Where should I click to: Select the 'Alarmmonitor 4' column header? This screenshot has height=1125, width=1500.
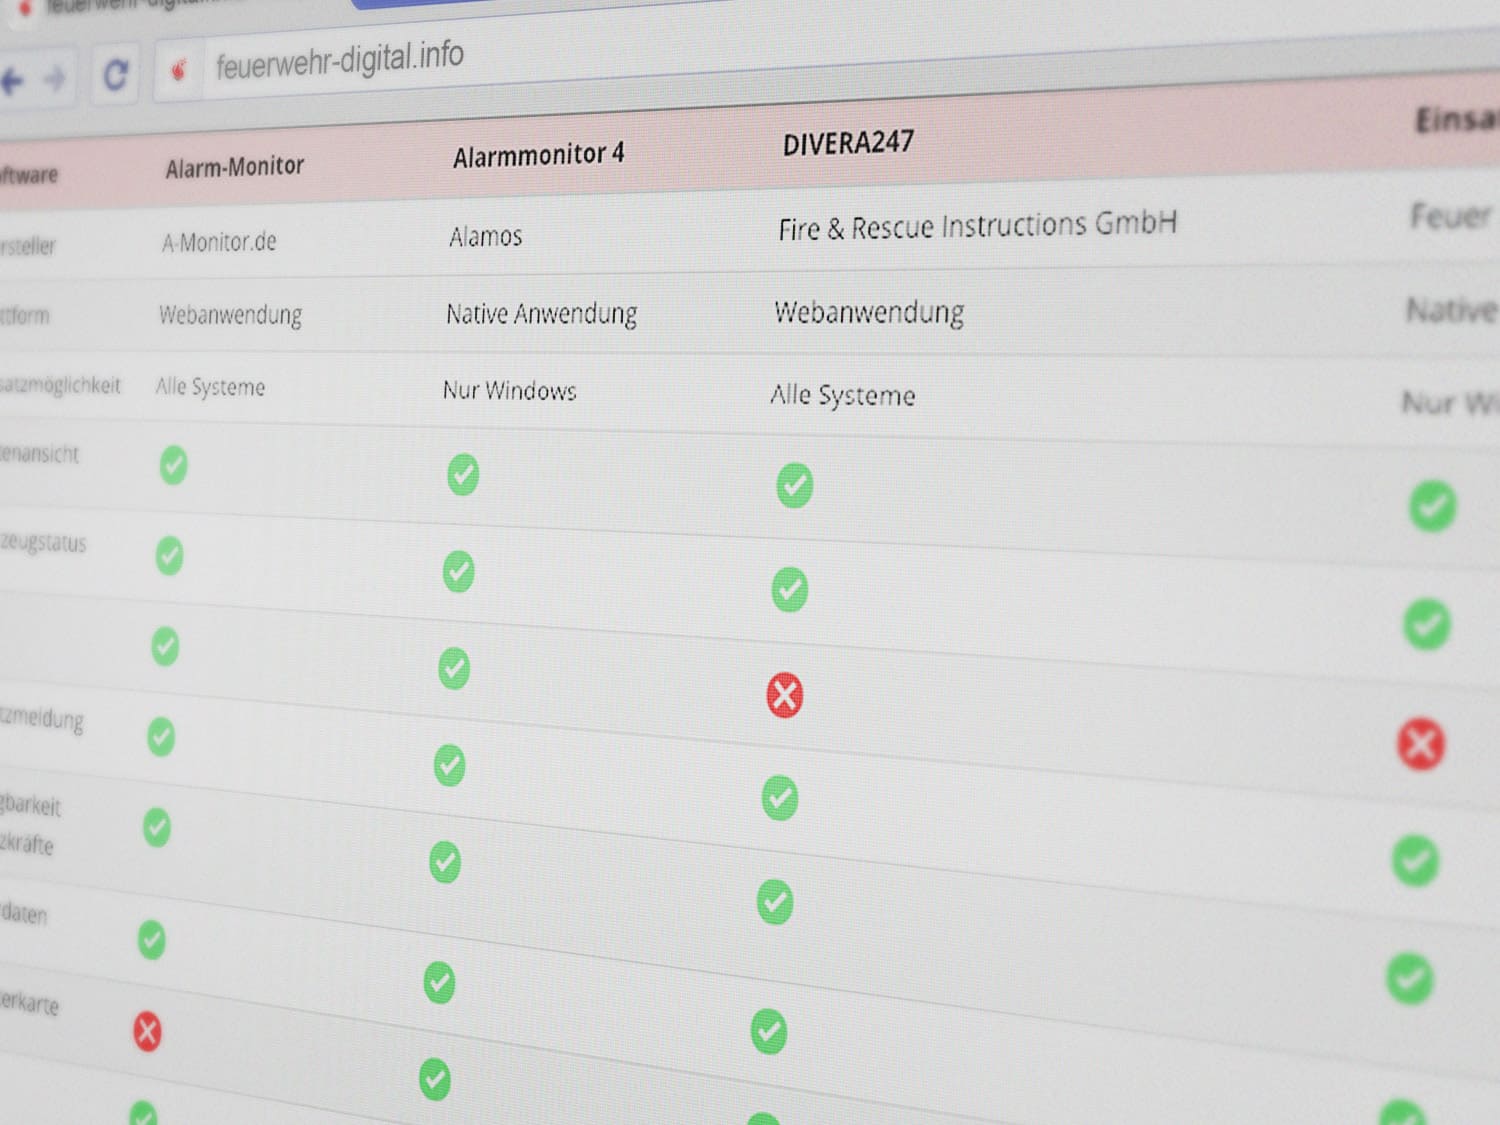point(538,155)
